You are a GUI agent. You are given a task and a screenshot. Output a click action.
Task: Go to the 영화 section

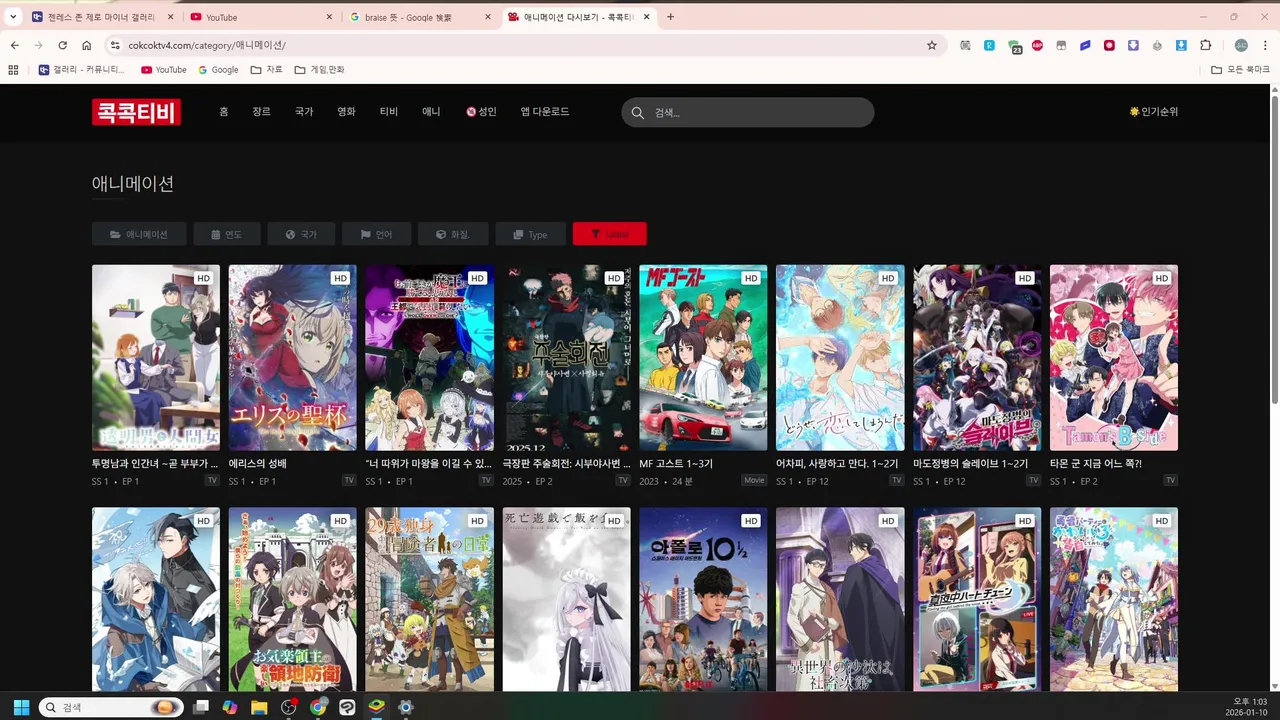(x=346, y=112)
